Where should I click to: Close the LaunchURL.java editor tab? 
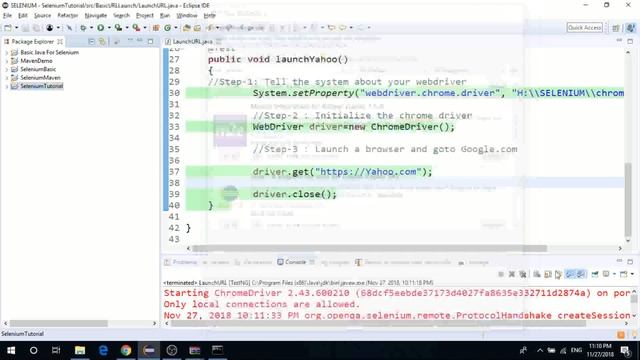click(x=218, y=42)
